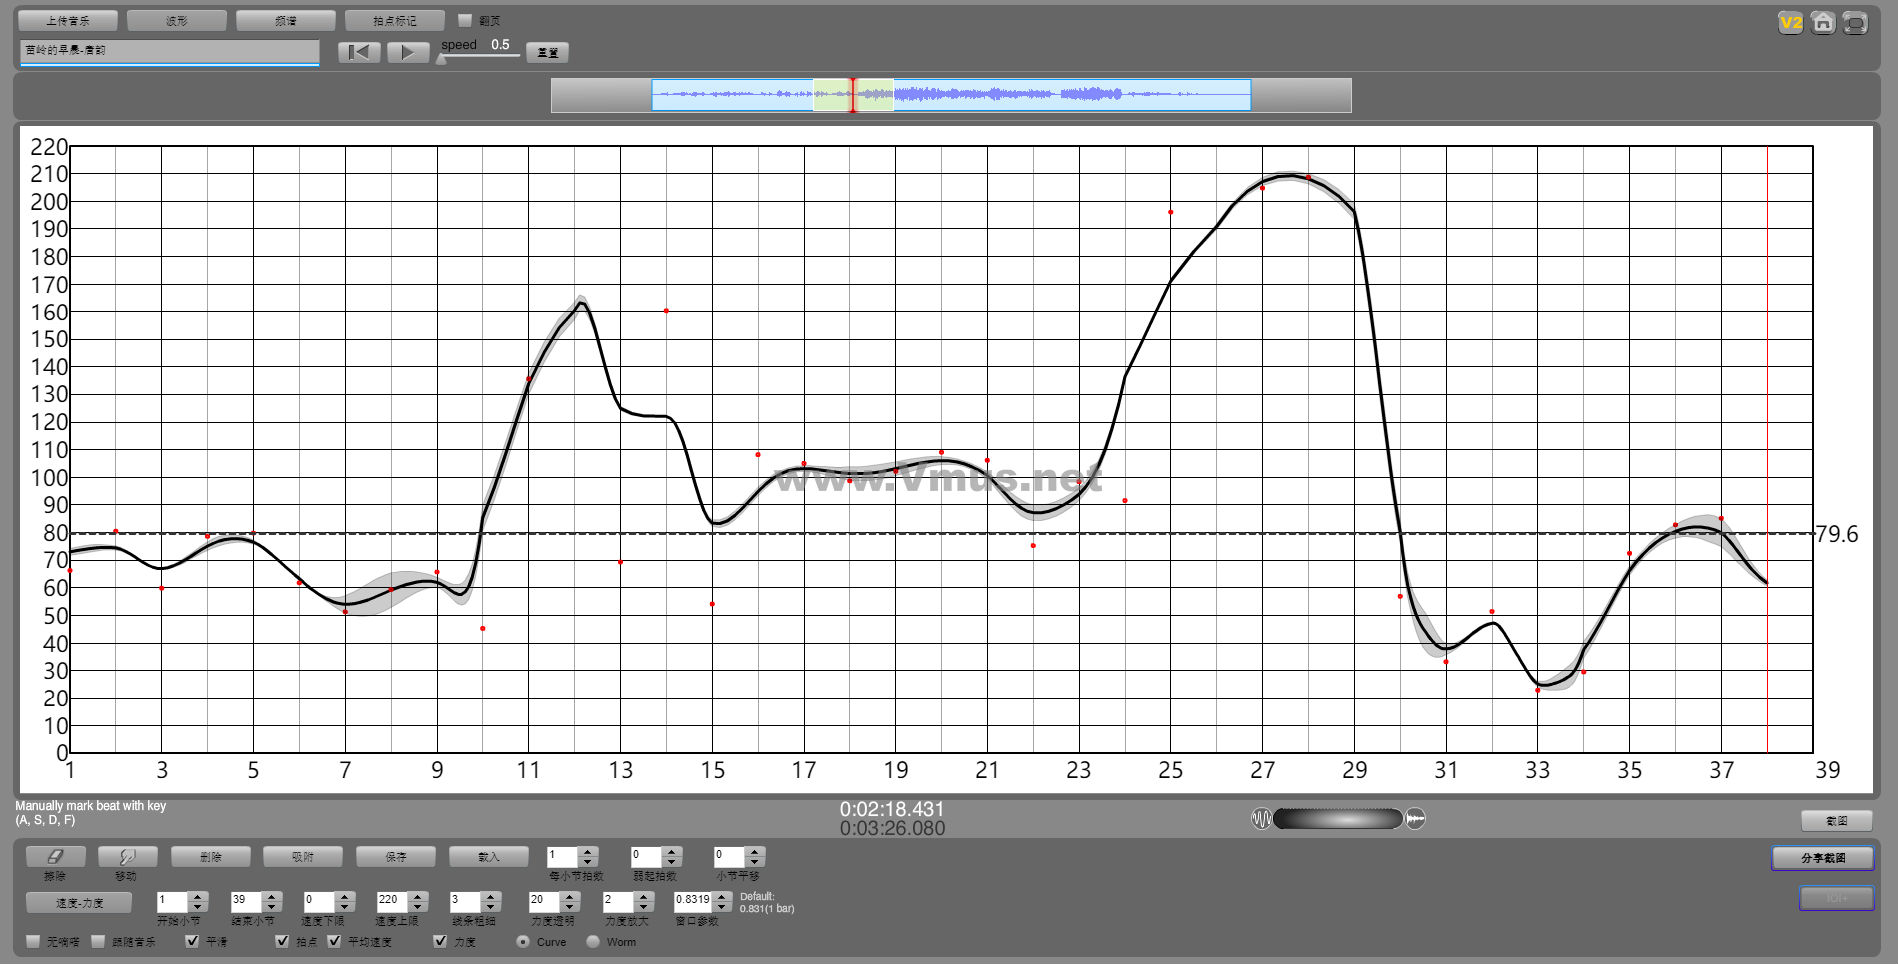1898x964 pixels.
Task: Click the 保存 save button
Action: (396, 857)
